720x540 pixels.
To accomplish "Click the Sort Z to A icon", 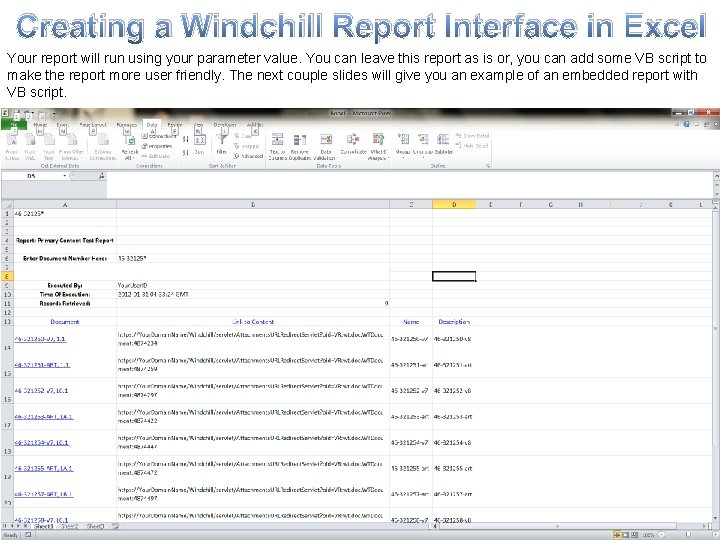I will pyautogui.click(x=186, y=152).
